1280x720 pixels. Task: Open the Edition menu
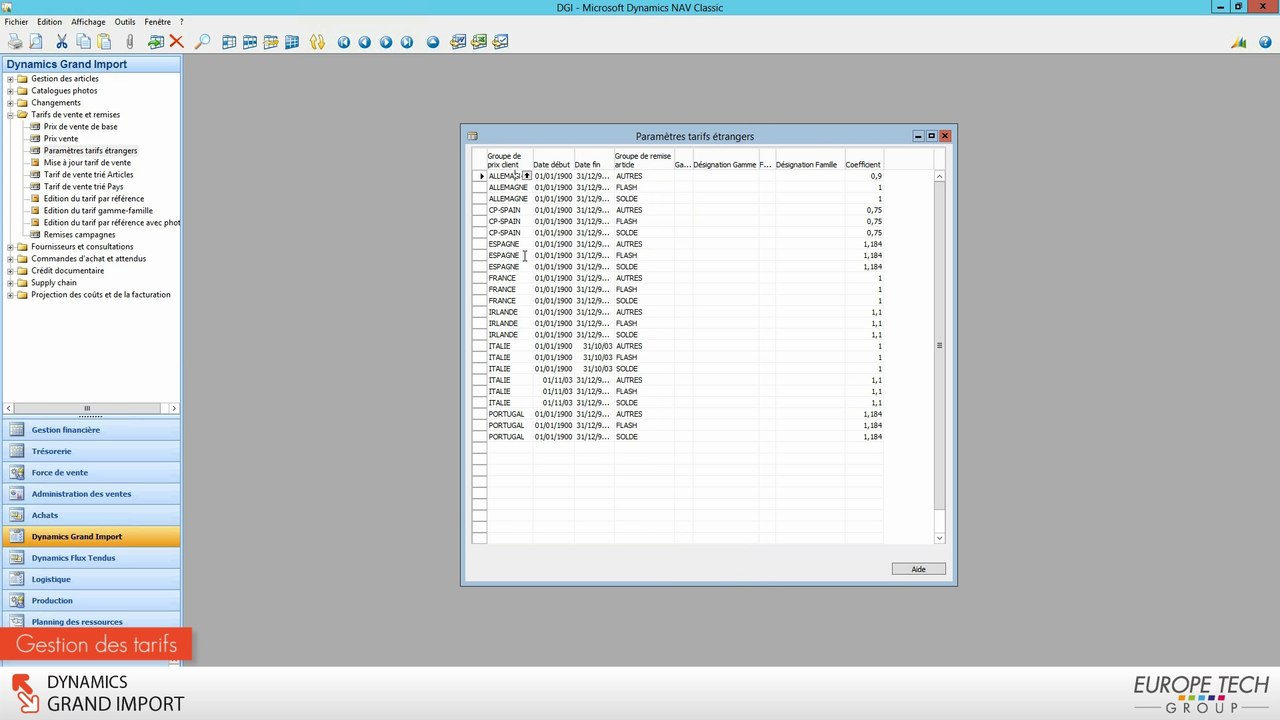(49, 21)
